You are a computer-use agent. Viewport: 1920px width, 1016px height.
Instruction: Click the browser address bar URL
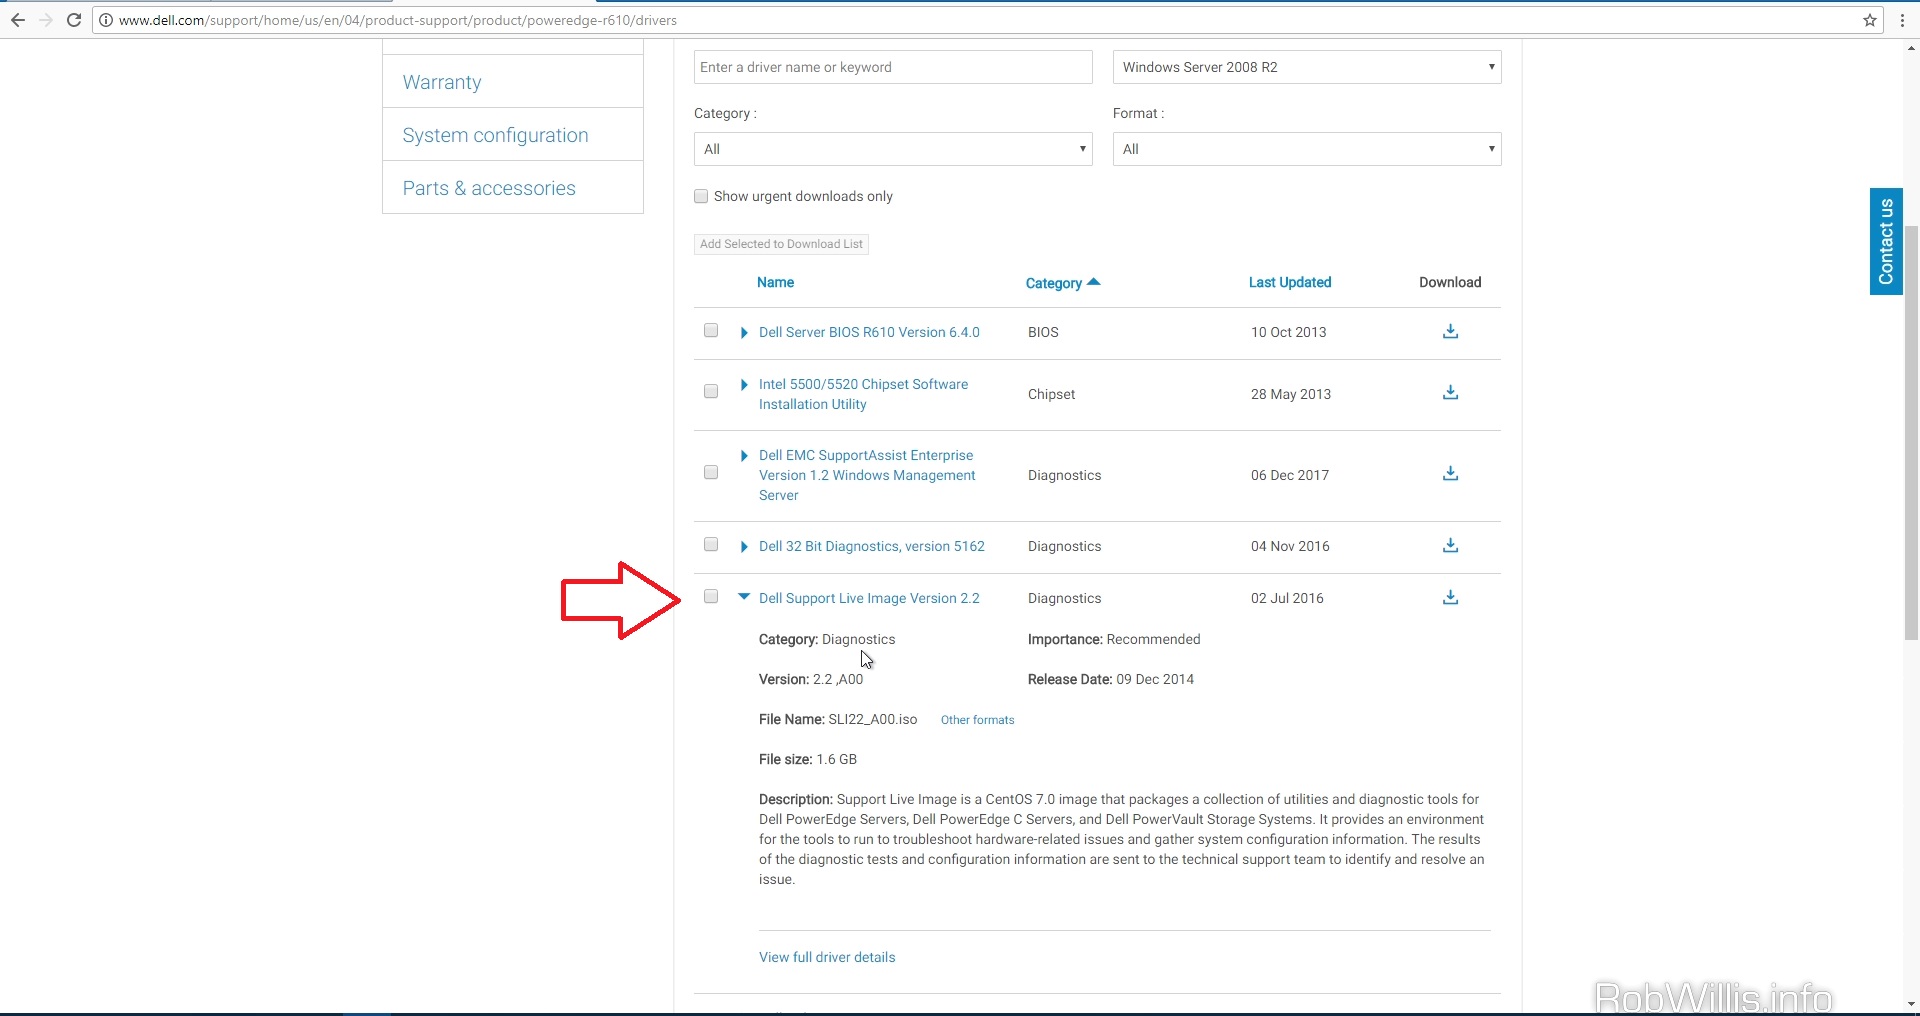397,20
